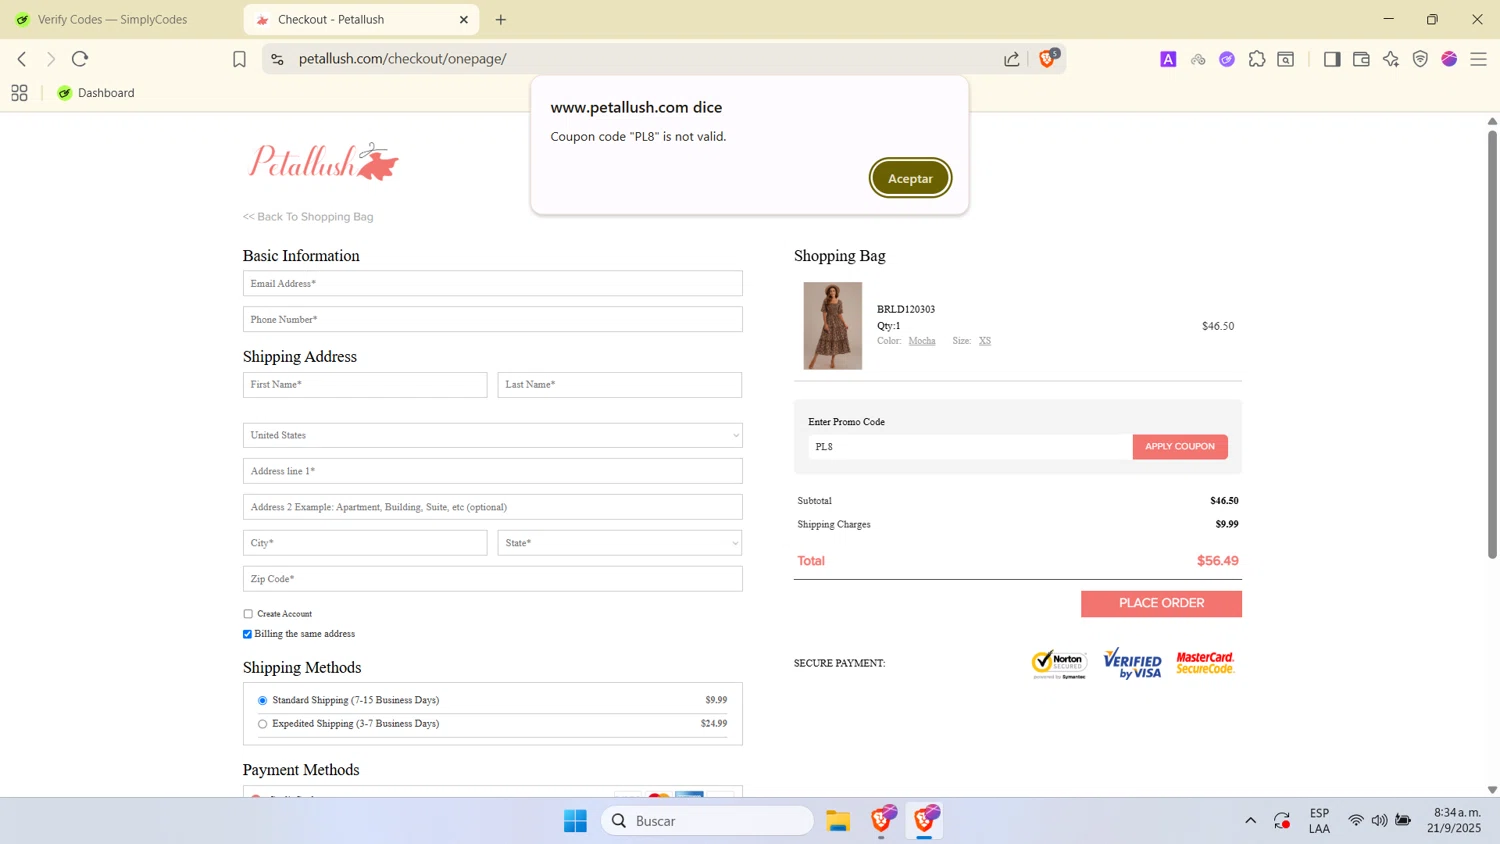
Task: Open the Extensions puzzle icon
Action: tap(1257, 59)
